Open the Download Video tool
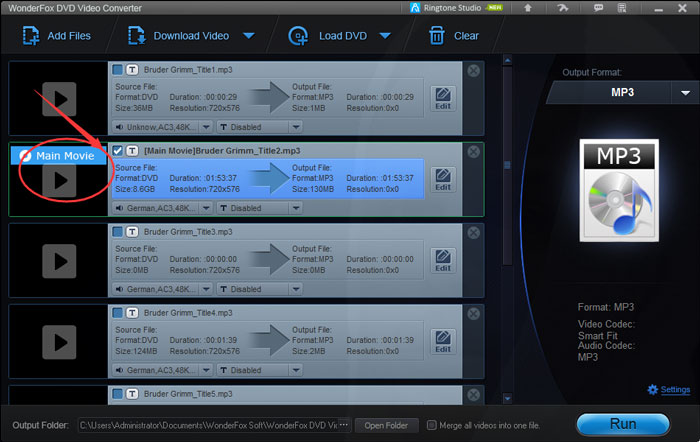 click(x=179, y=36)
